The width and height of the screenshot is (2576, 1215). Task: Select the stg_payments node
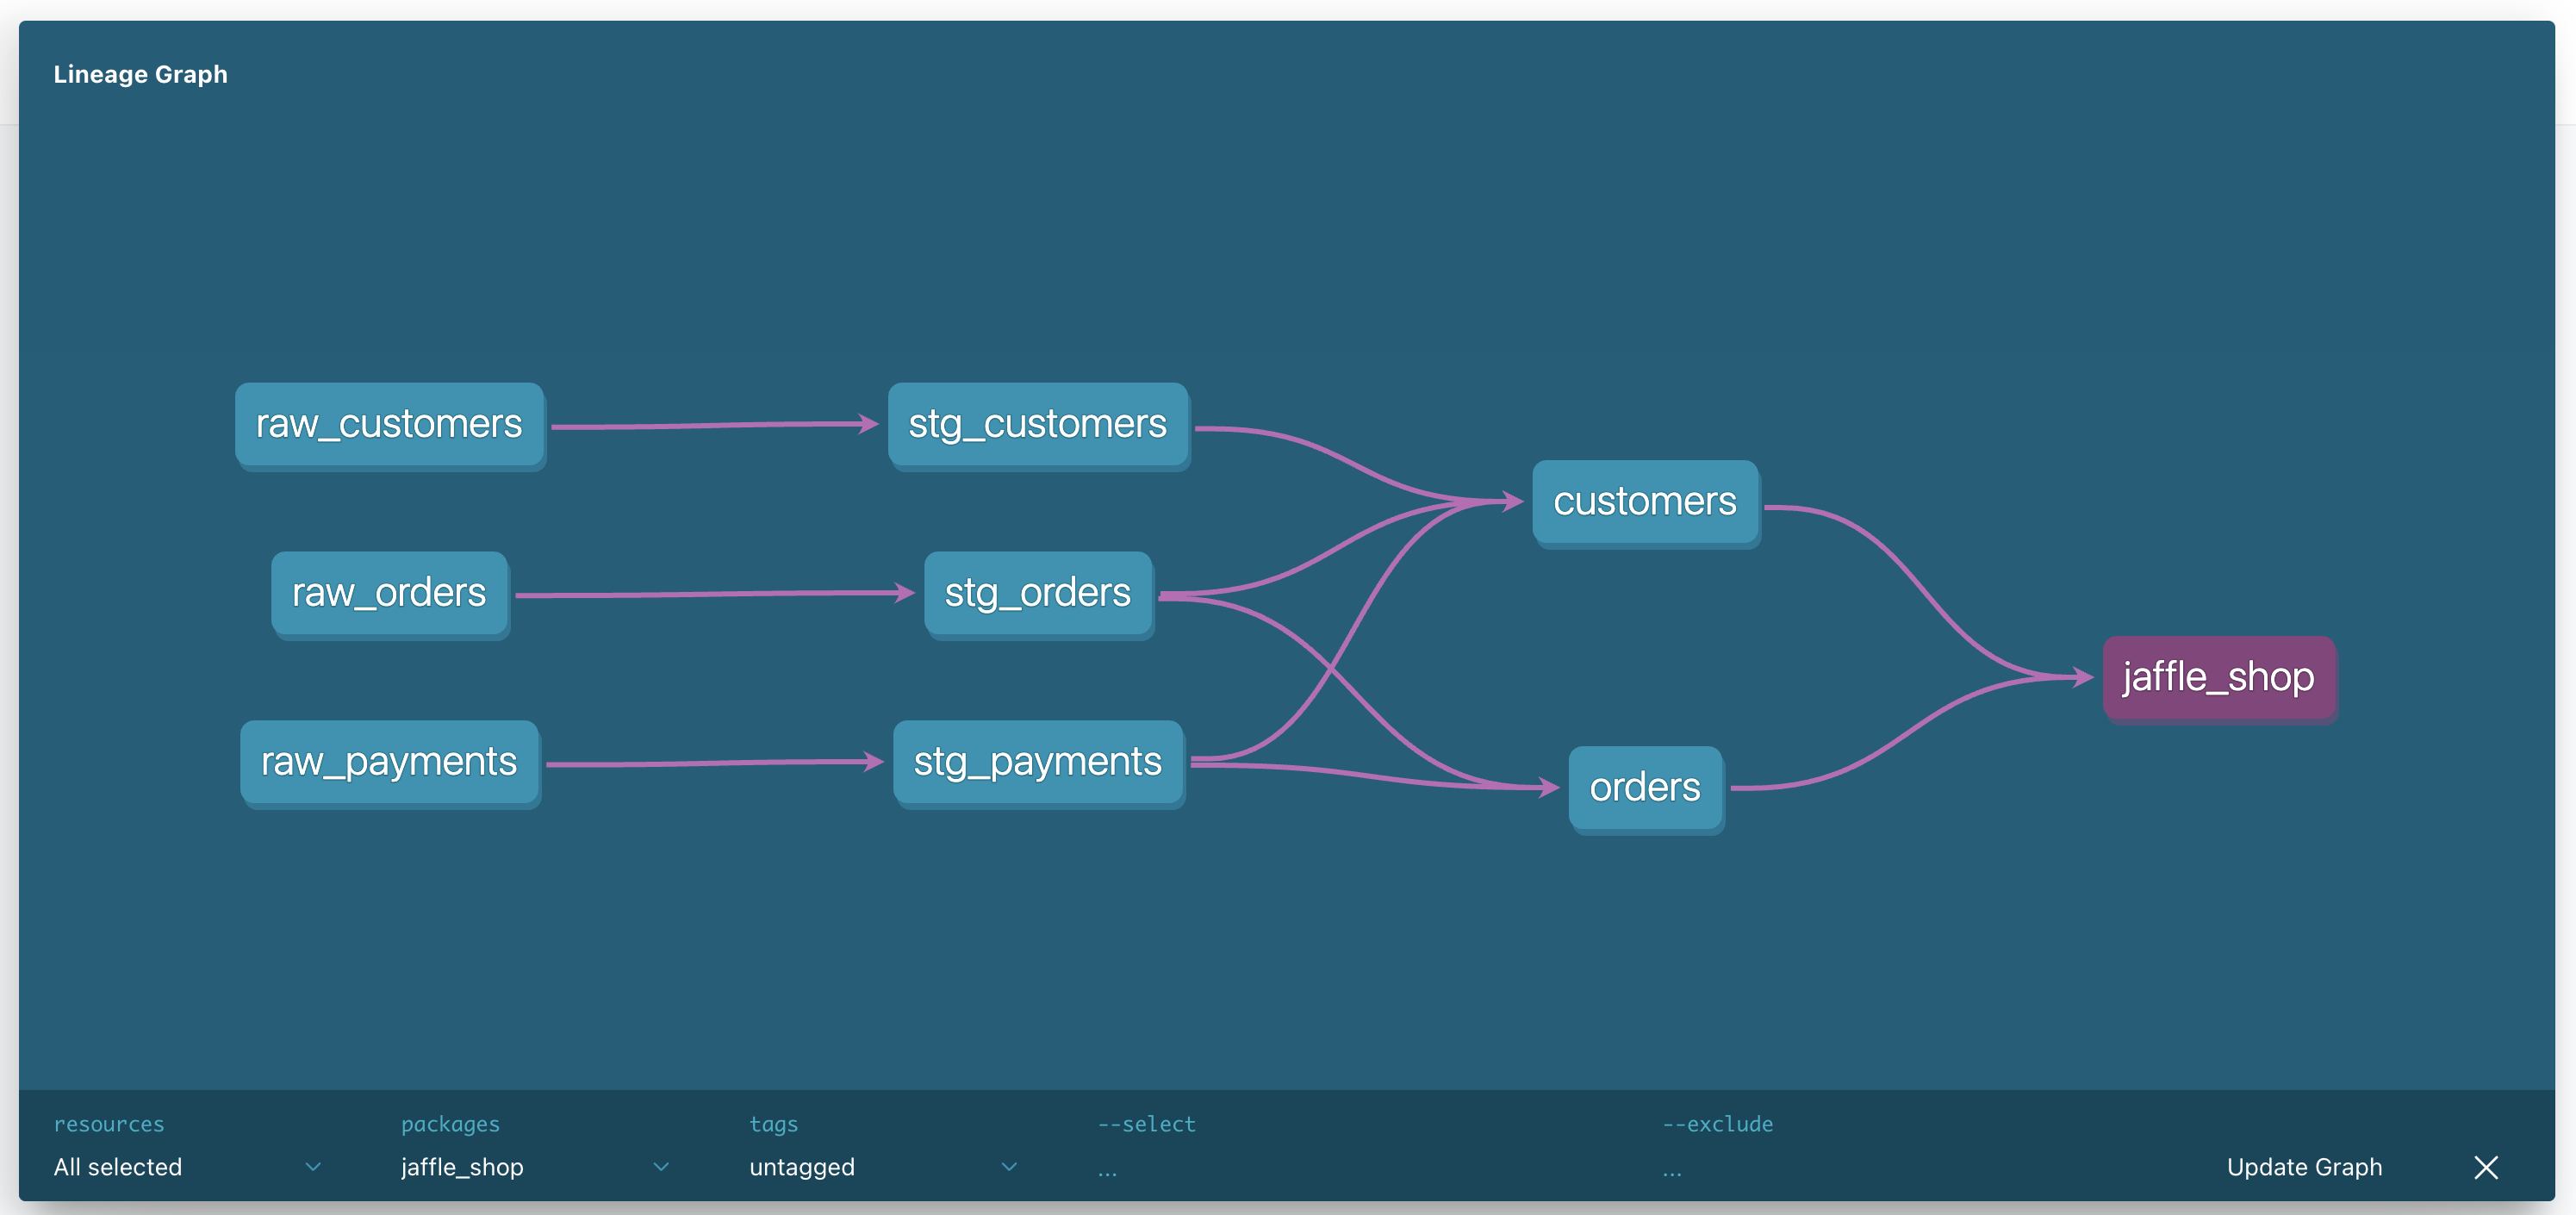click(1037, 762)
